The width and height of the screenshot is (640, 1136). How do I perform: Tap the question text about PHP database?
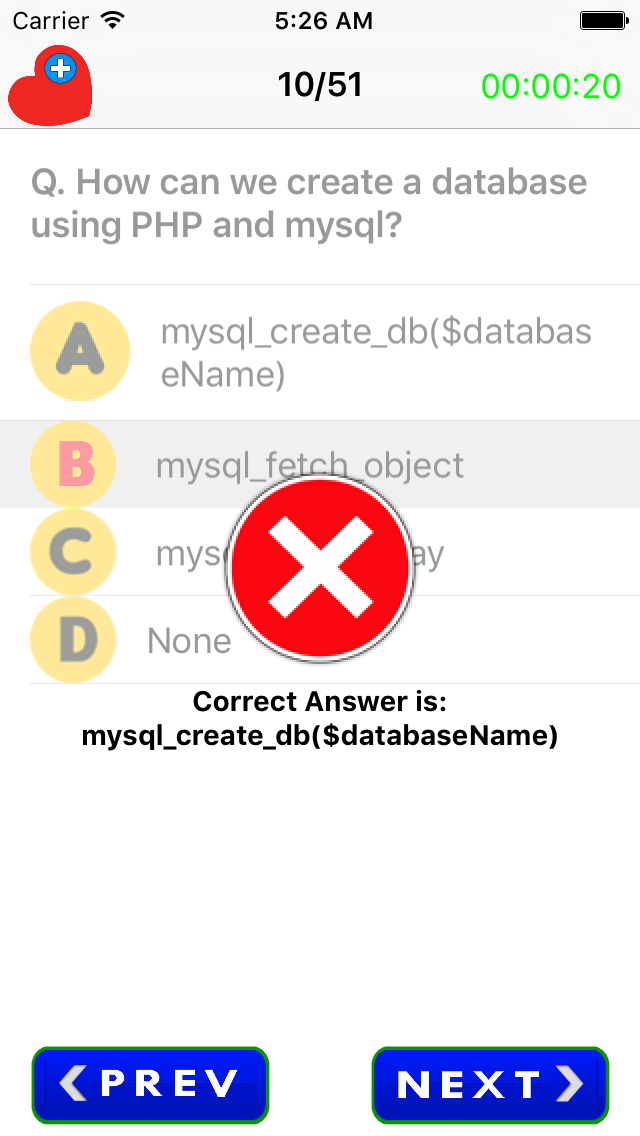tap(309, 204)
